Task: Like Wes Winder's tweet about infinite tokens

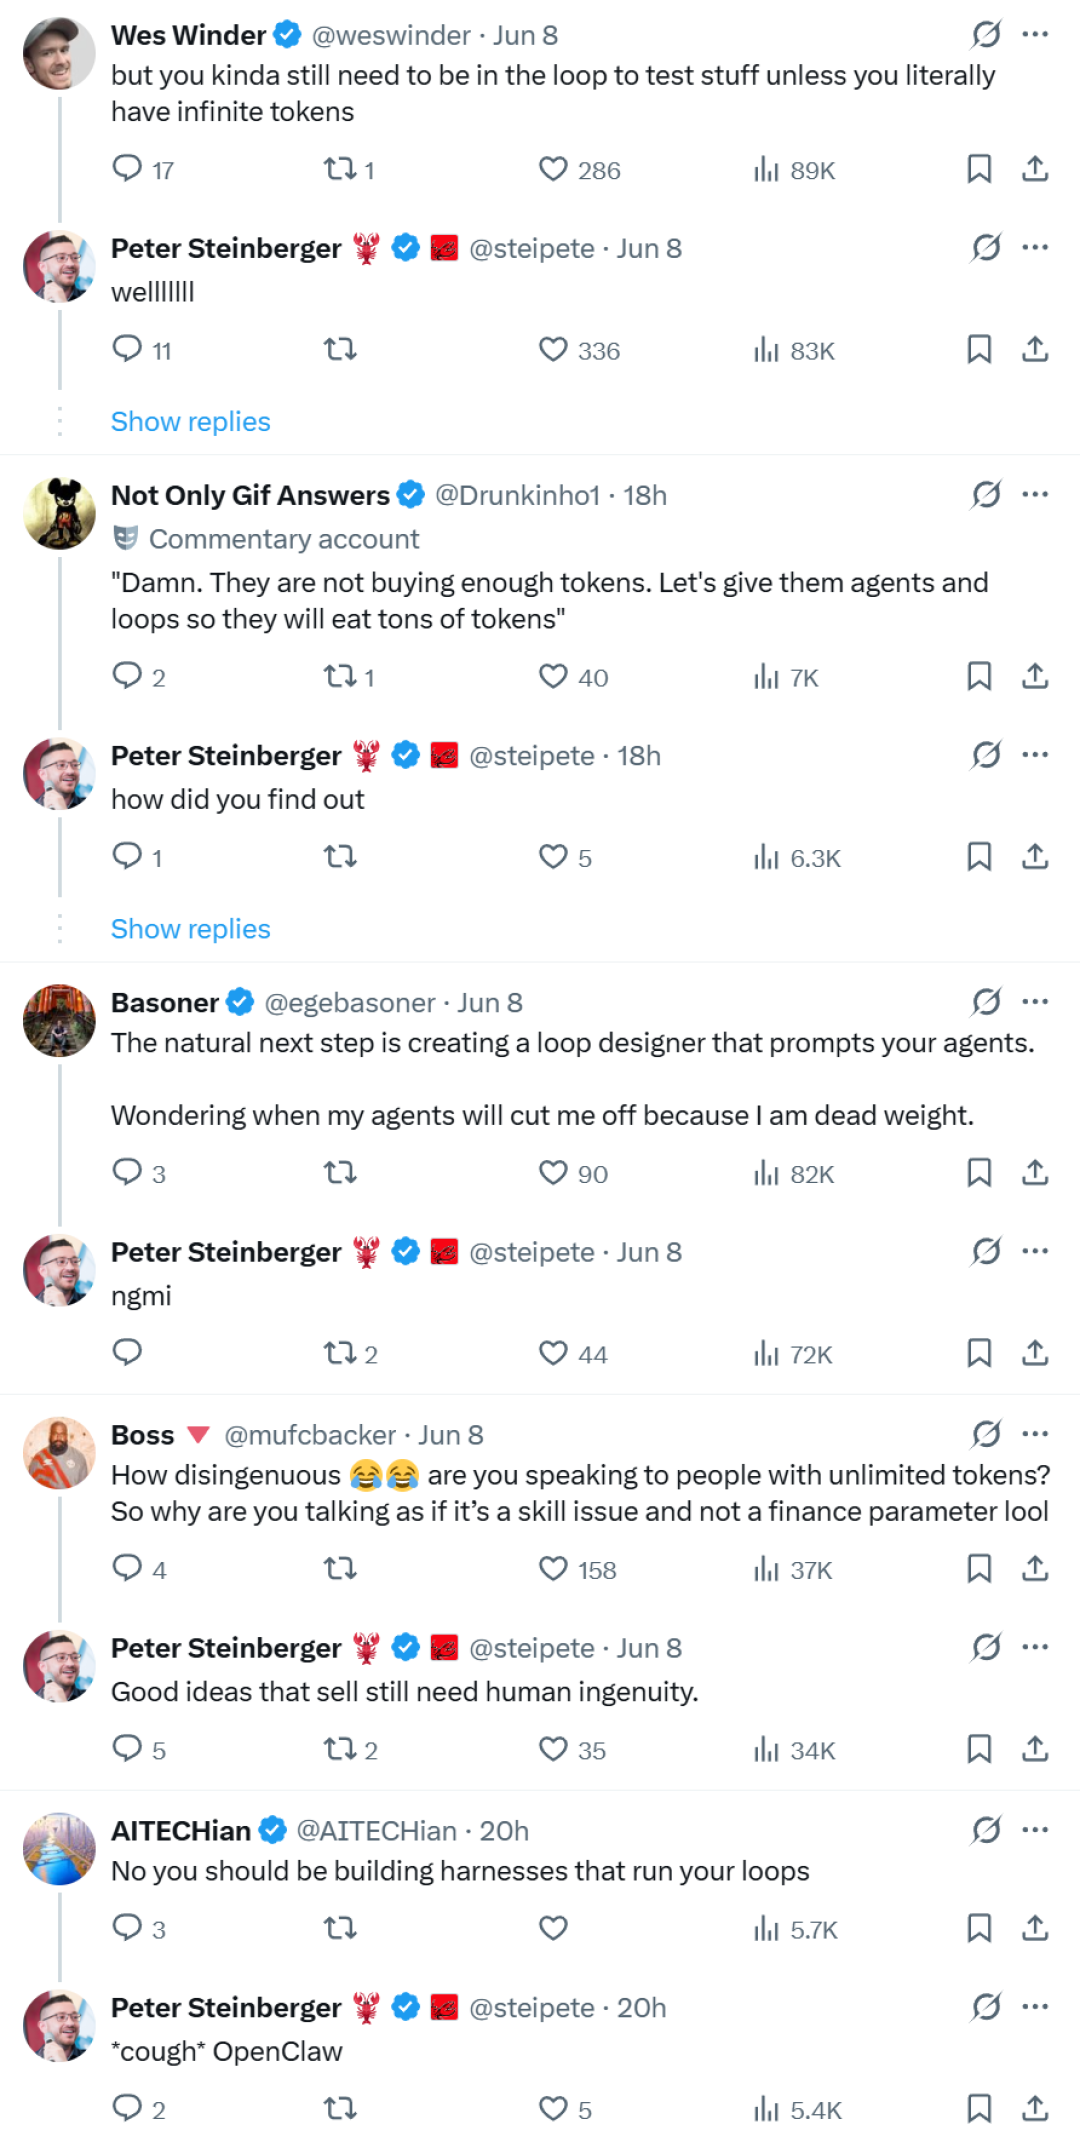Action: pos(579,170)
